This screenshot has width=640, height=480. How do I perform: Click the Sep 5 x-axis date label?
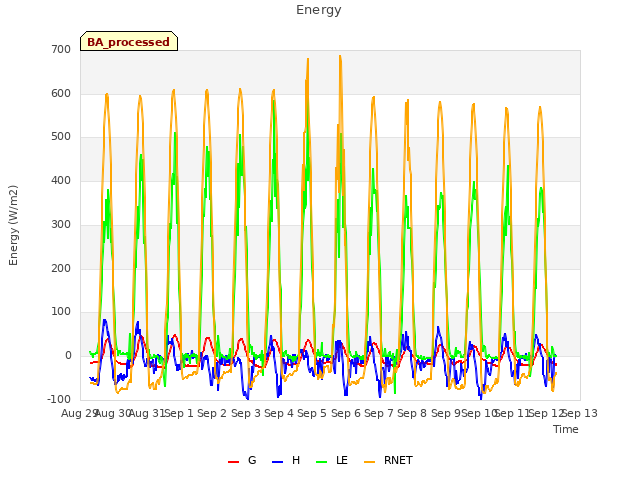(312, 413)
